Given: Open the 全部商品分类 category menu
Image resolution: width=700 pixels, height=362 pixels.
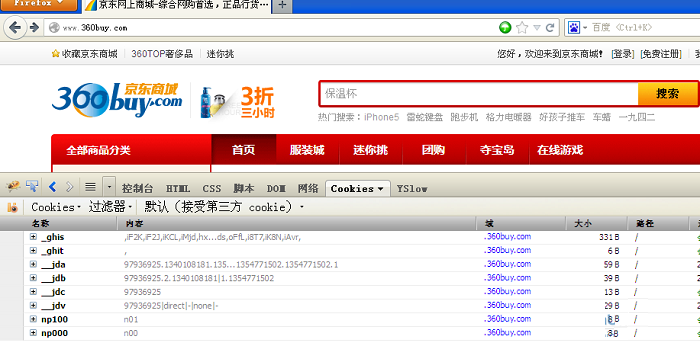Looking at the screenshot, I should click(x=131, y=150).
